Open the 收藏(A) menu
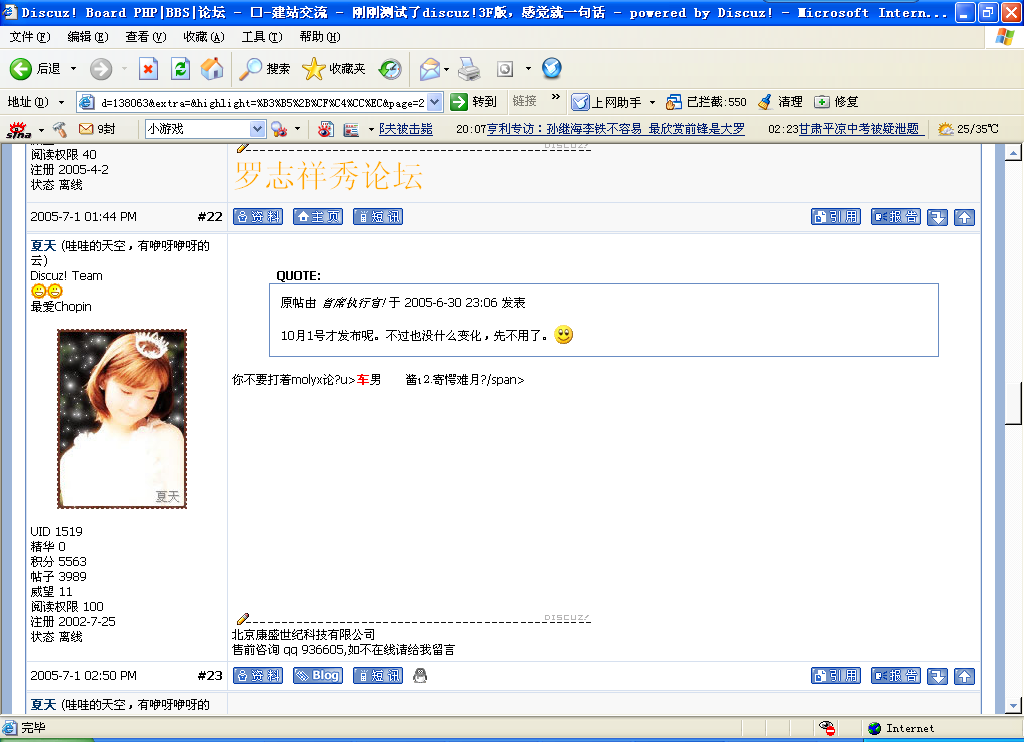This screenshot has height=742, width=1024. [x=204, y=37]
